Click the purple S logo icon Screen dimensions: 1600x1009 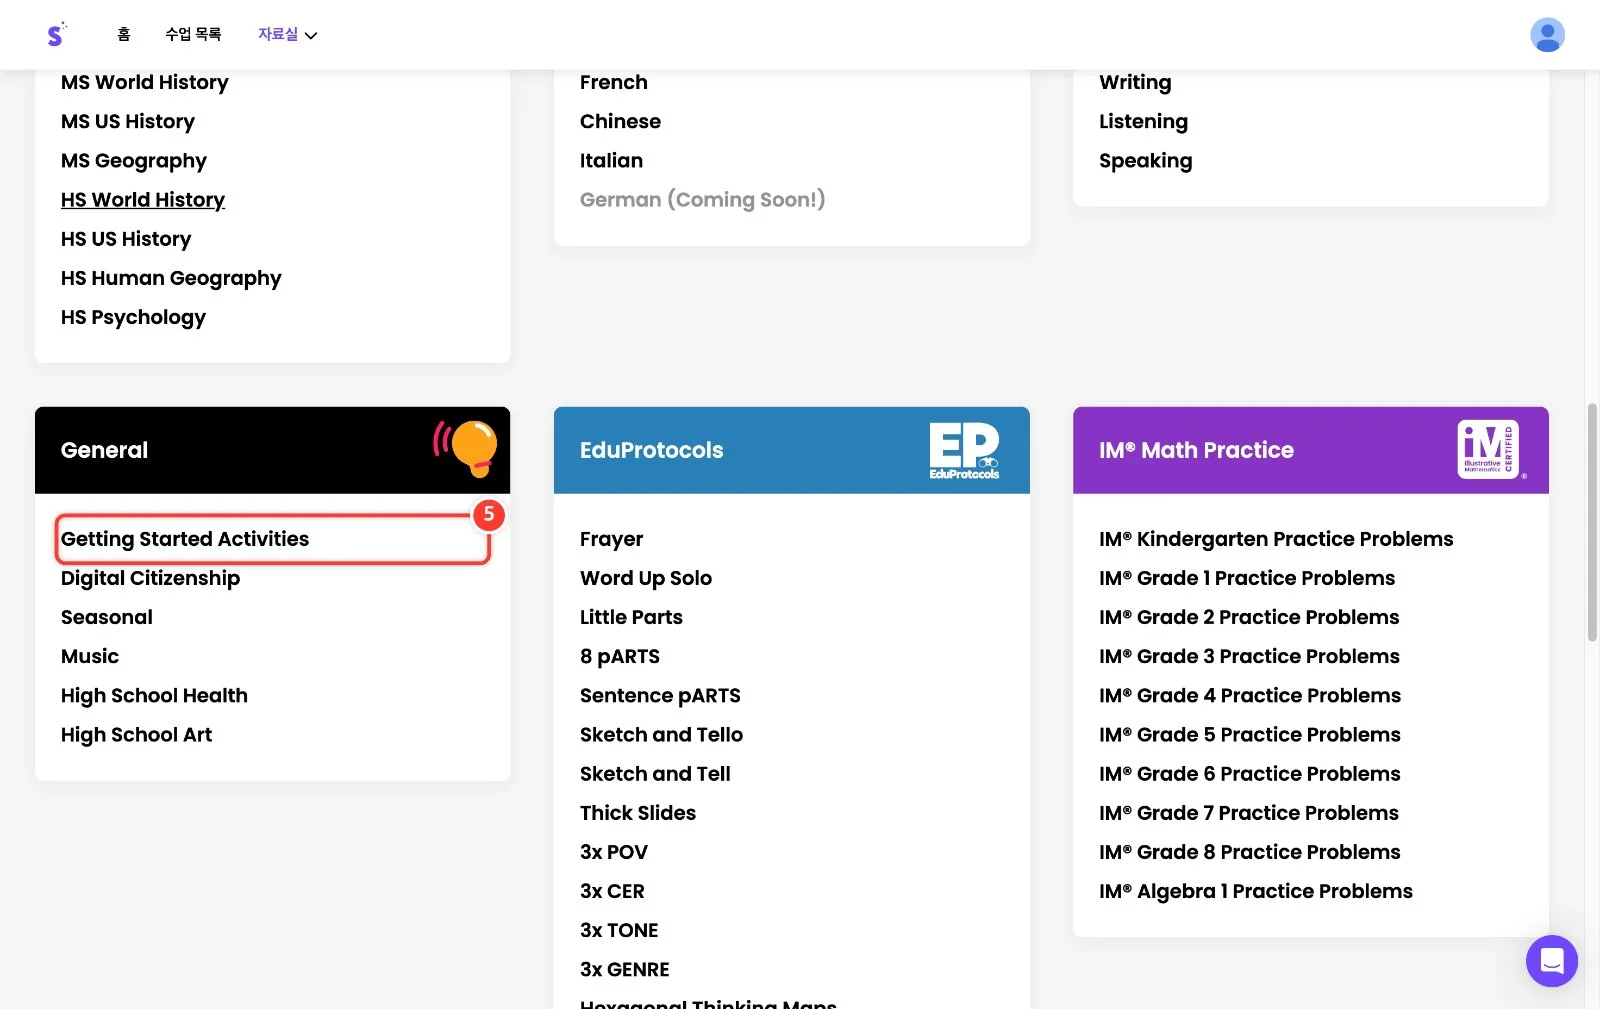point(56,35)
